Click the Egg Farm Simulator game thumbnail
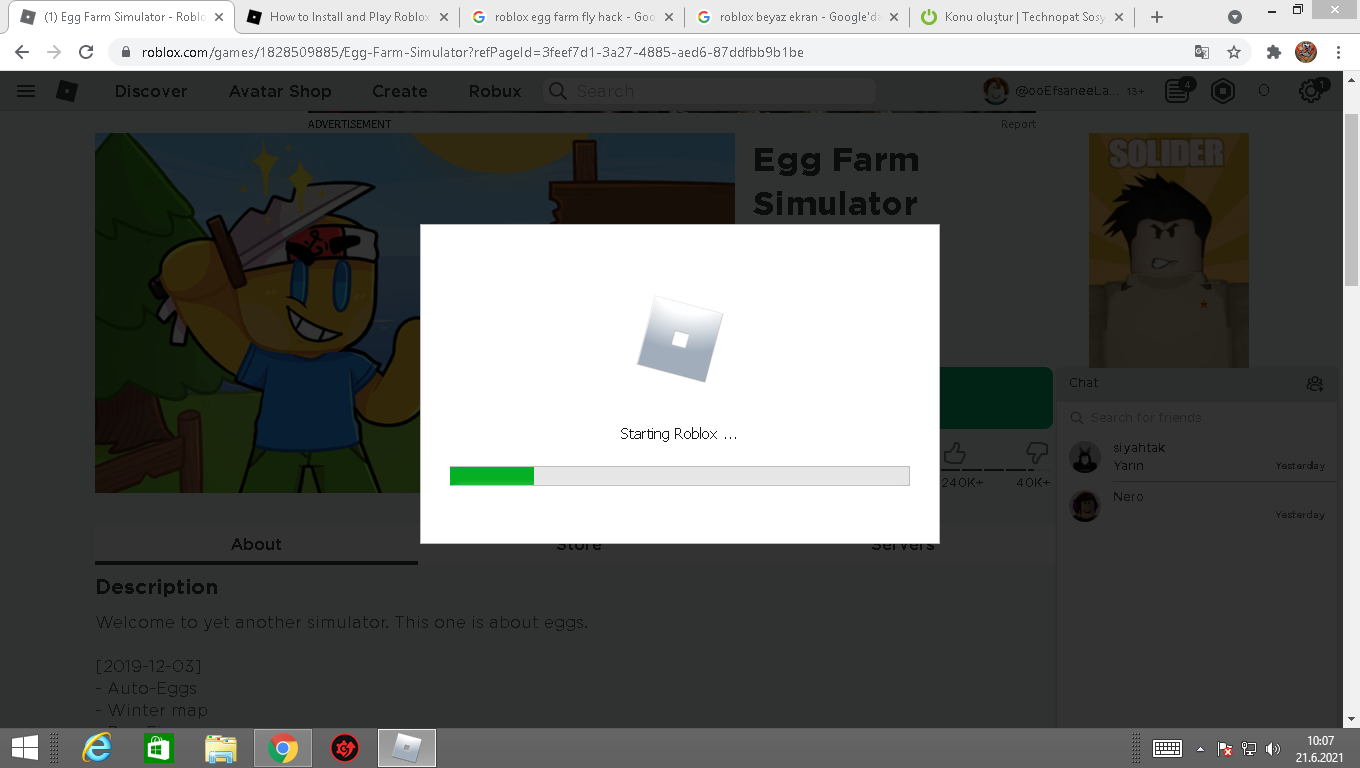The height and width of the screenshot is (768, 1360). coord(415,313)
